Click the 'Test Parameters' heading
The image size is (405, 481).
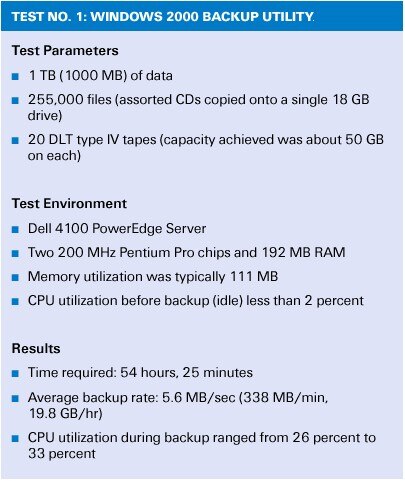point(65,51)
